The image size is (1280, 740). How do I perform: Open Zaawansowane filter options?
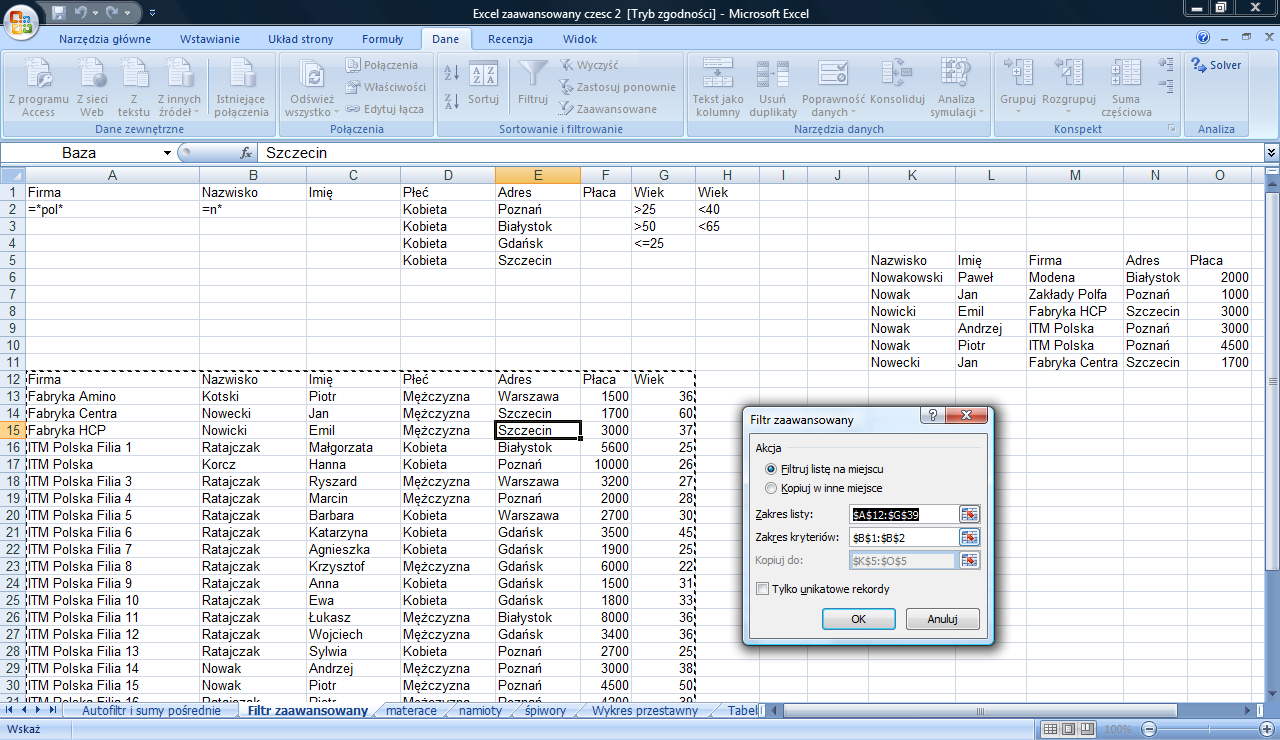click(x=608, y=109)
